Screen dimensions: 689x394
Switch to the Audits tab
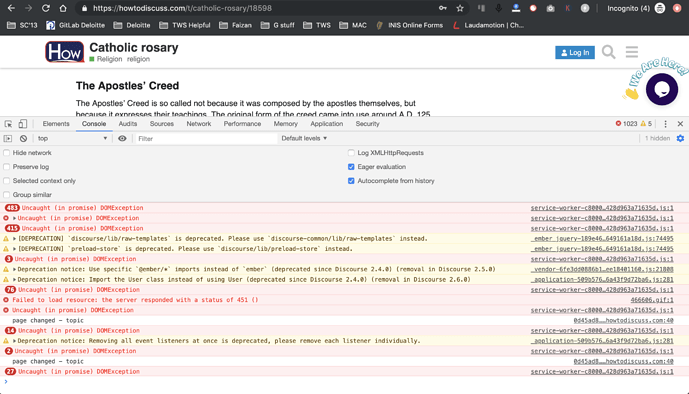[128, 124]
